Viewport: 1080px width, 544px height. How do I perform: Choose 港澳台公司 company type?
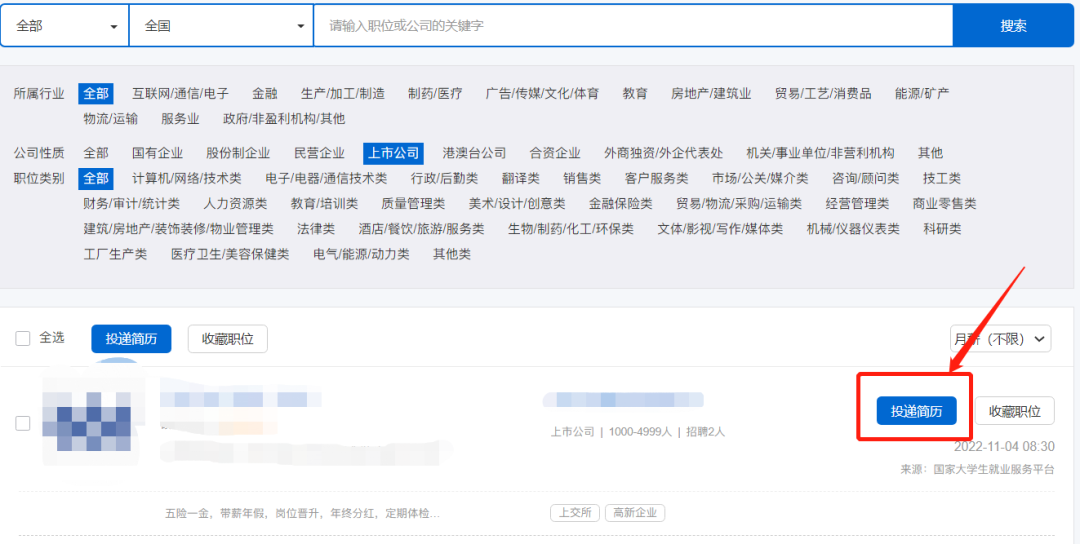point(475,153)
